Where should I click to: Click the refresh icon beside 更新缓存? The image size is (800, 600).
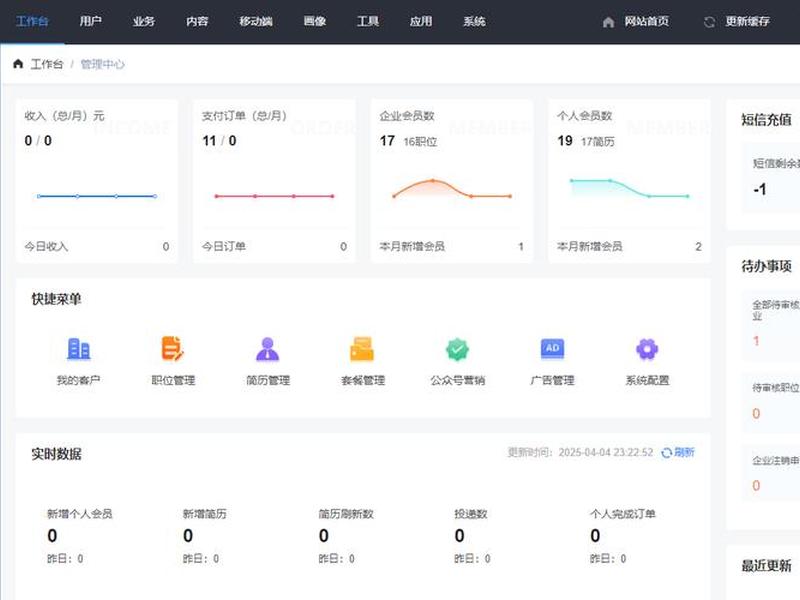(709, 22)
